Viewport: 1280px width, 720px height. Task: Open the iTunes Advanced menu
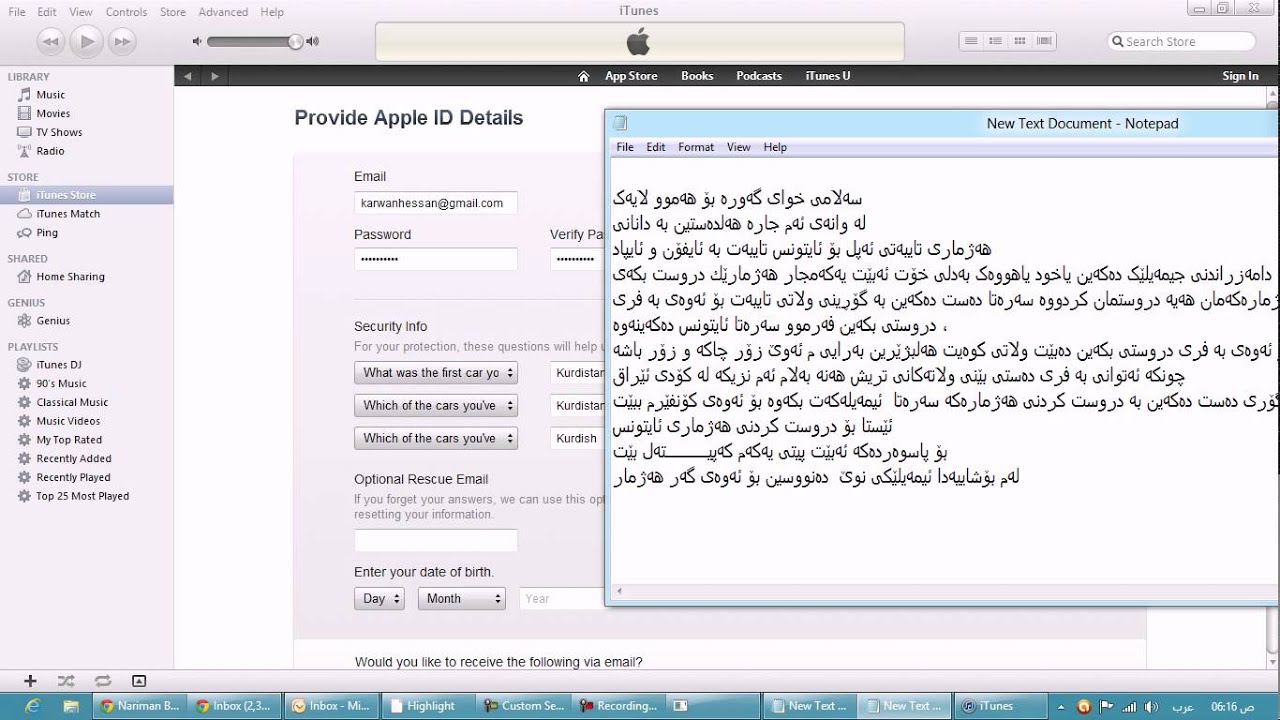click(x=223, y=12)
